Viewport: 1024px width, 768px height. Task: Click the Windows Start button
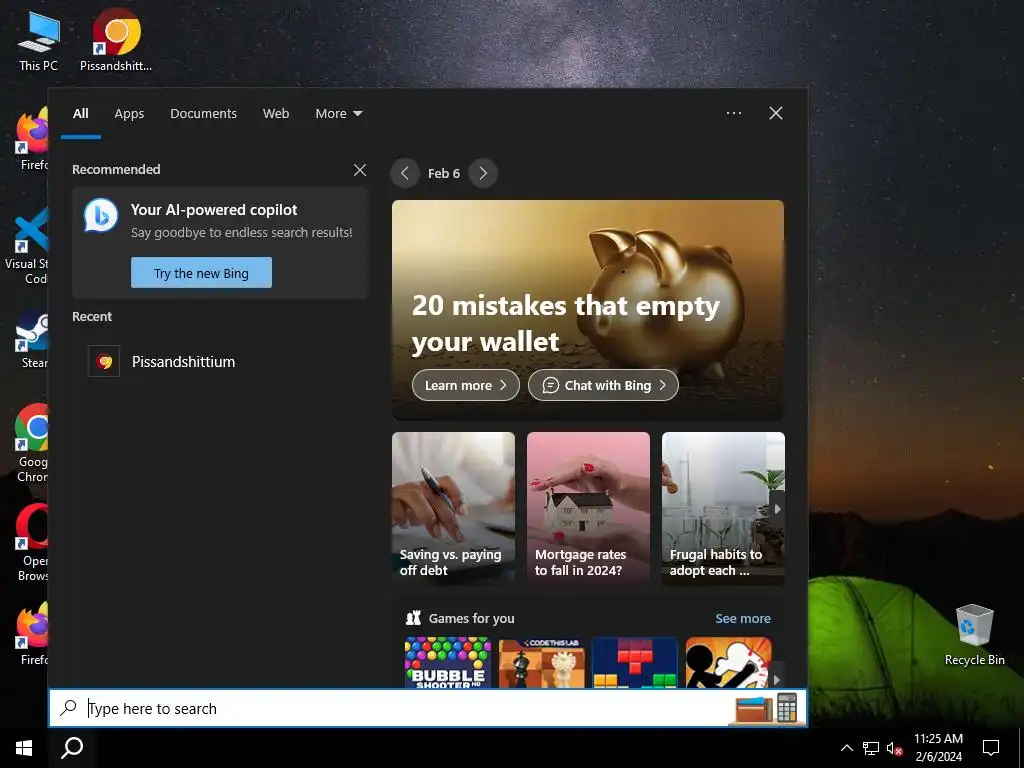coord(24,748)
